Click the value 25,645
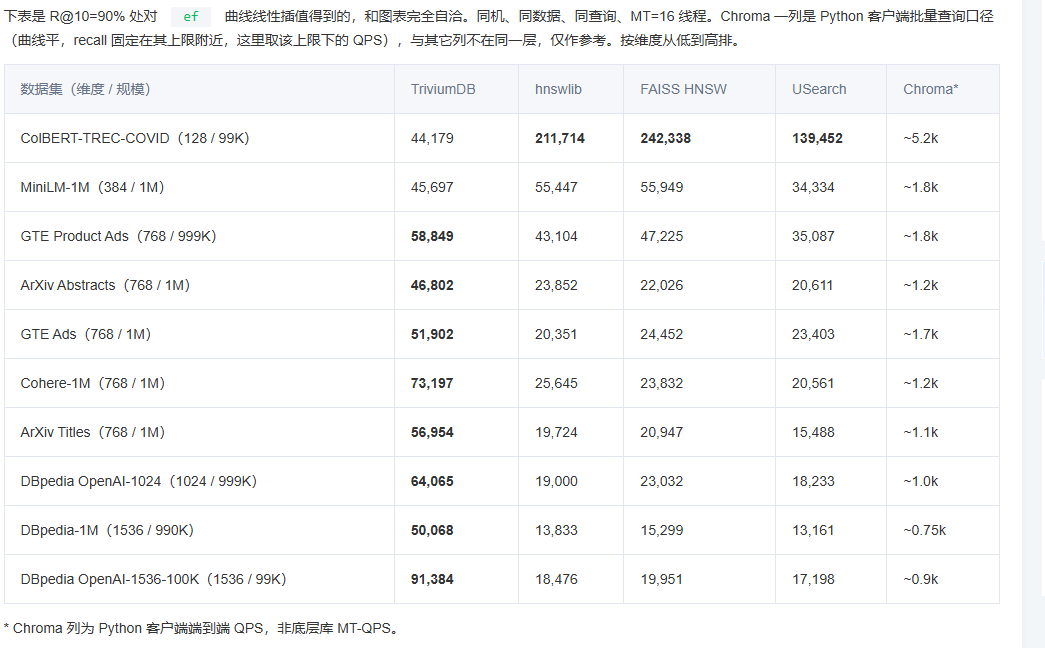The height and width of the screenshot is (648, 1045). [556, 383]
